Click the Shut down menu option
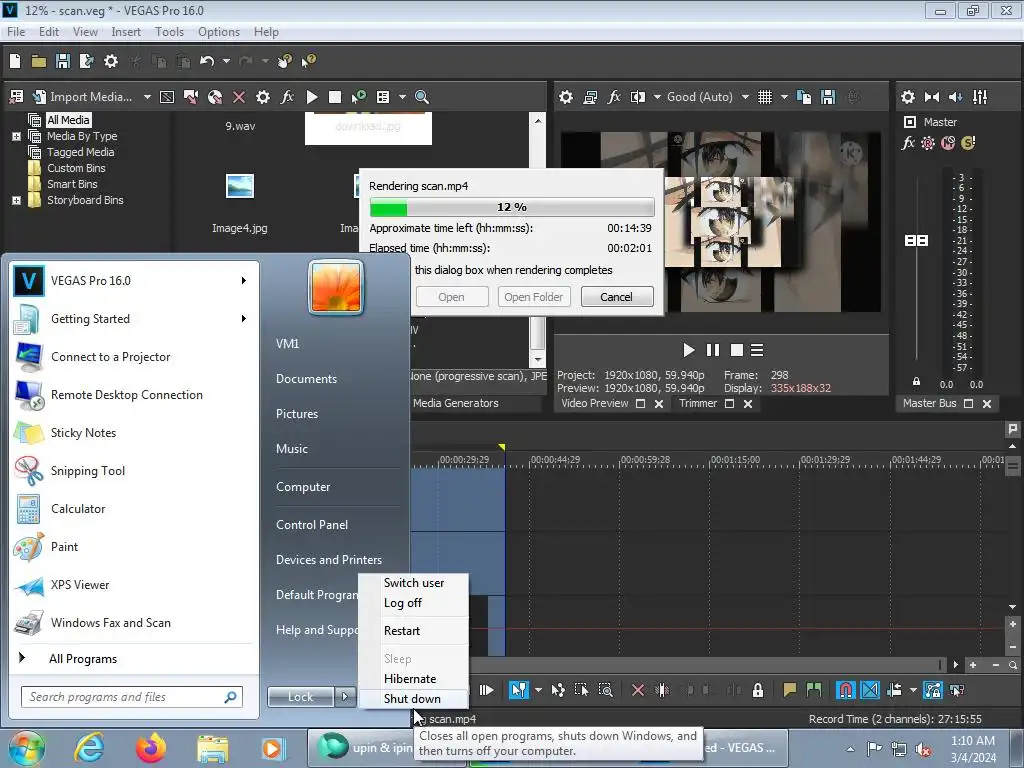Image resolution: width=1024 pixels, height=768 pixels. tap(412, 699)
